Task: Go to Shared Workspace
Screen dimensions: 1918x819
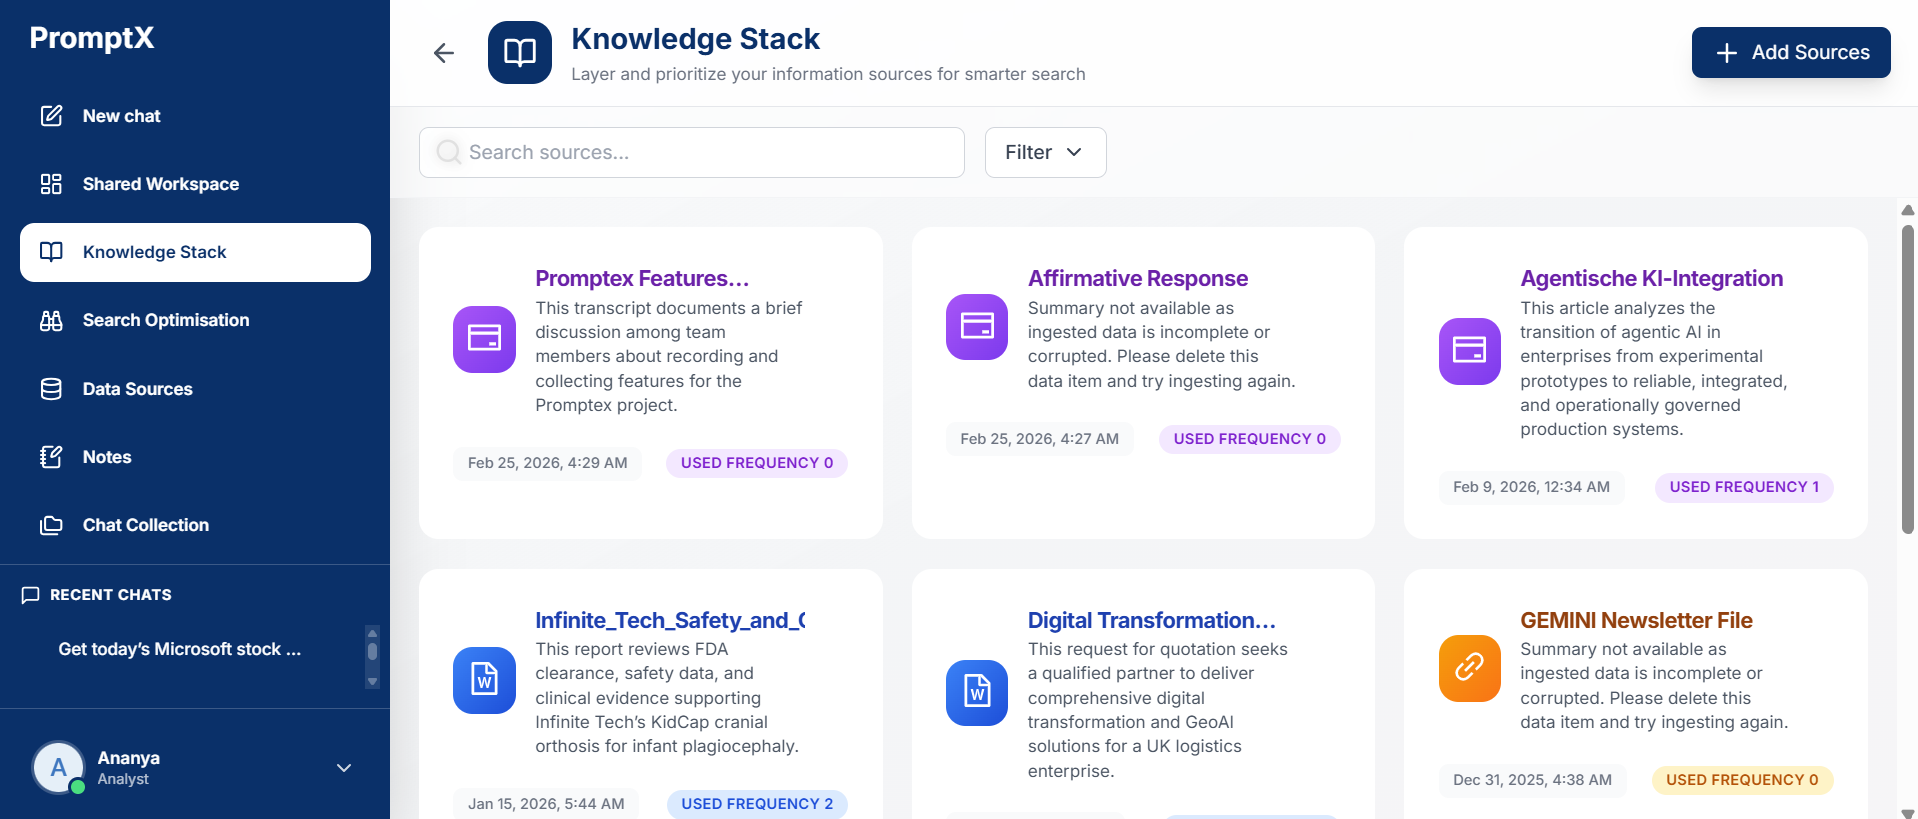Action: pyautogui.click(x=195, y=184)
